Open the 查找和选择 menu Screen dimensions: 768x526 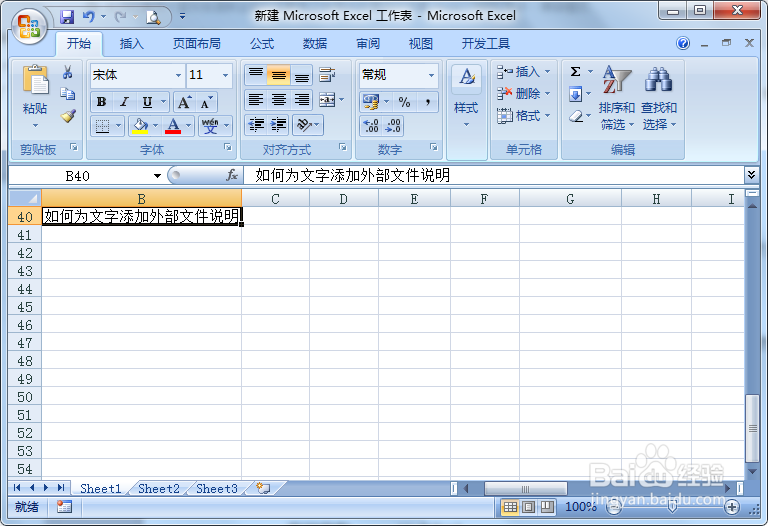coord(659,98)
